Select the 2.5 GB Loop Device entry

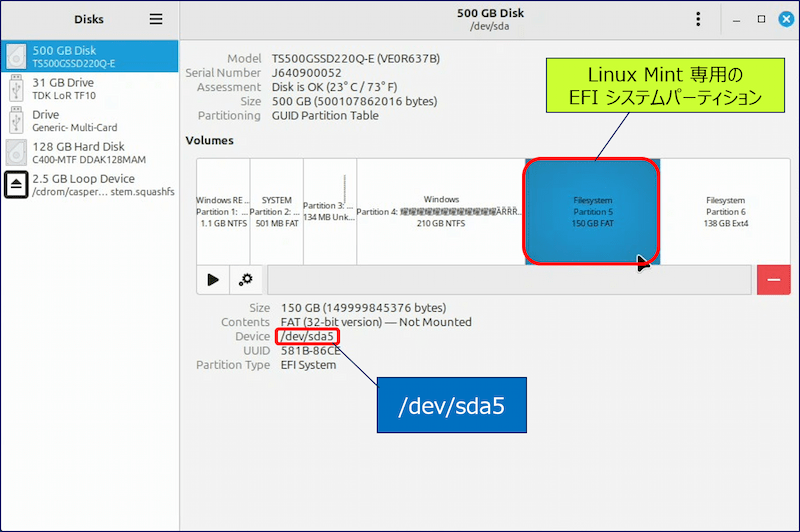(x=90, y=185)
